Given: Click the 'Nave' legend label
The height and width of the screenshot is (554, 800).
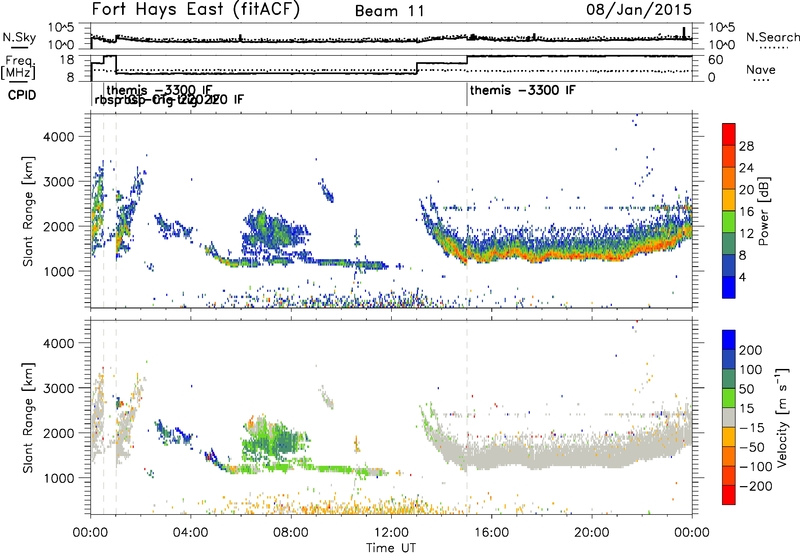Looking at the screenshot, I should [x=760, y=69].
